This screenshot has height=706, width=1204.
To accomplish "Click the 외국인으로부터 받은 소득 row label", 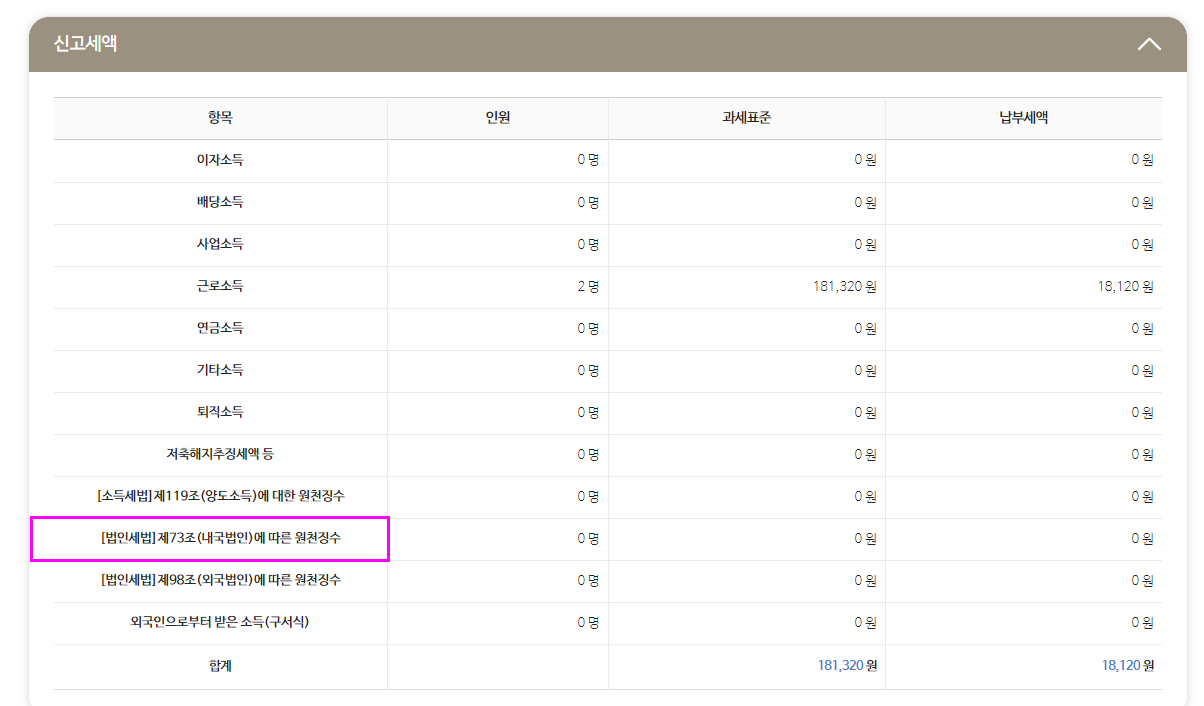I will 220,622.
